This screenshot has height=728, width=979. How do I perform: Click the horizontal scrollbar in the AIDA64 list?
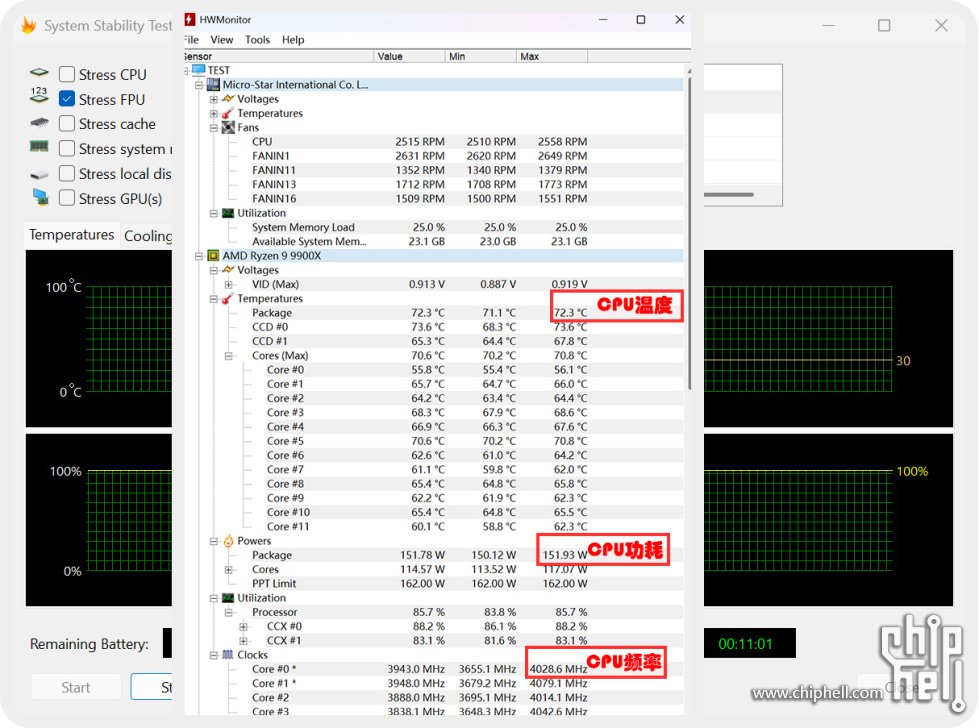click(x=729, y=195)
